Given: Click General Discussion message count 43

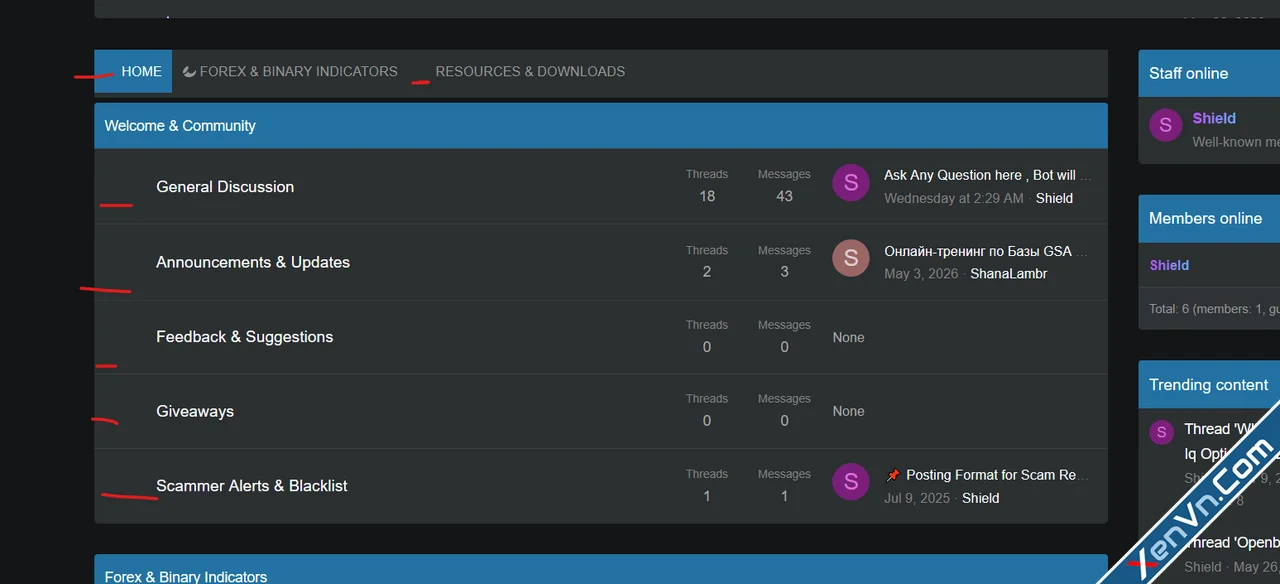Looking at the screenshot, I should (784, 196).
